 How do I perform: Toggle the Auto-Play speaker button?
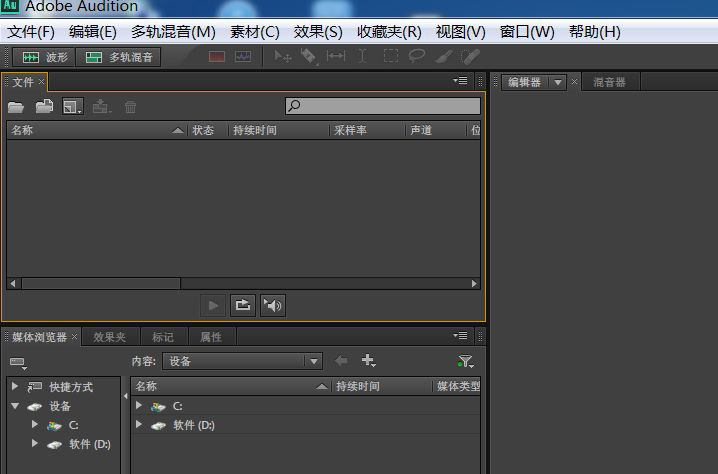(273, 305)
